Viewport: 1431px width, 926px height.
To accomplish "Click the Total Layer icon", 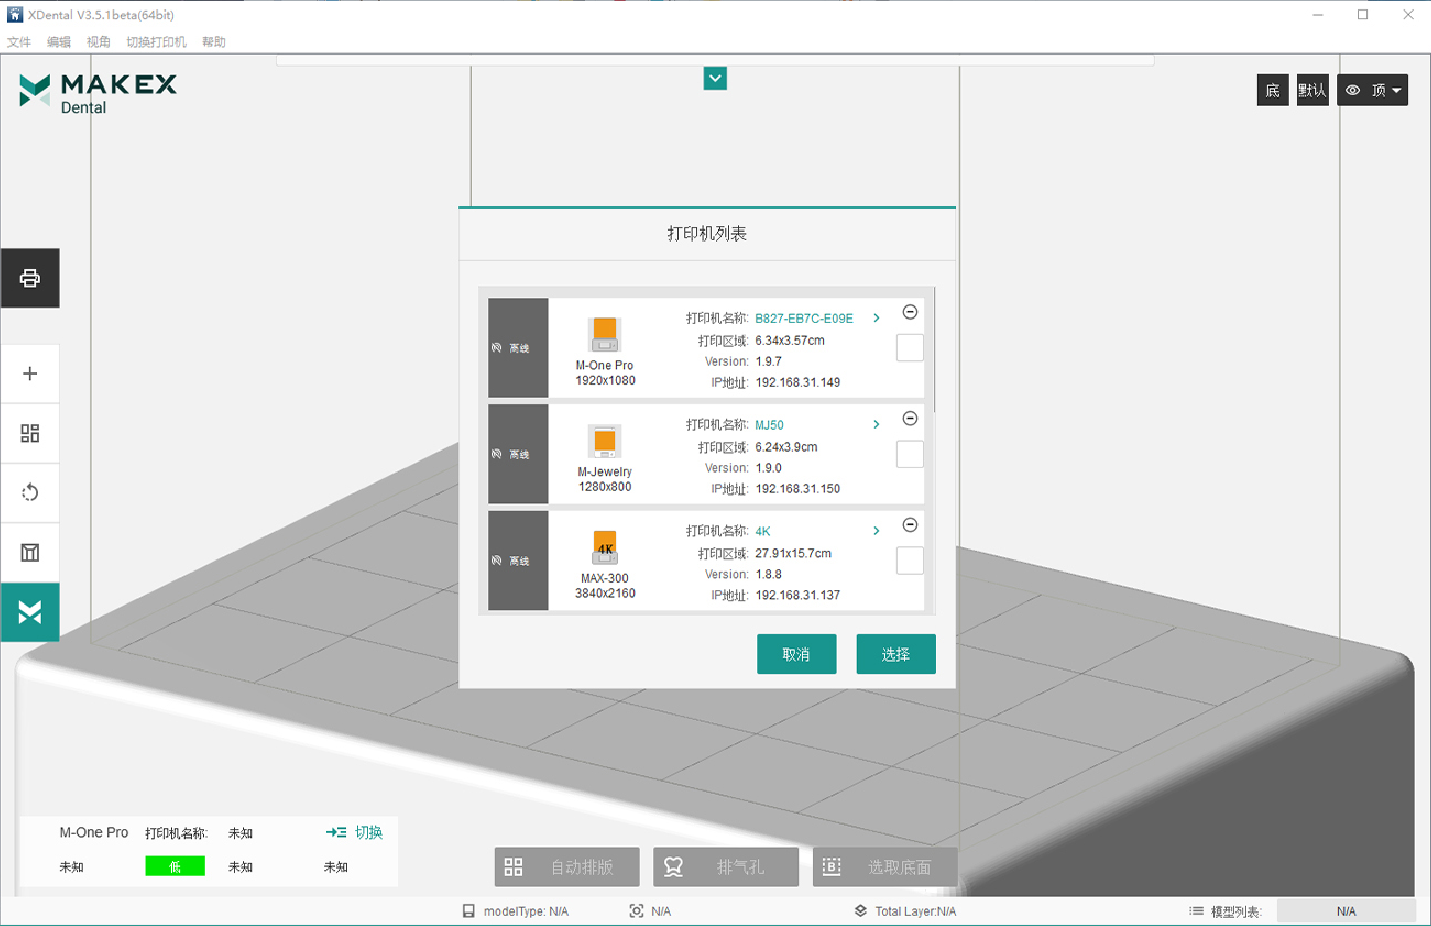I will pos(860,911).
